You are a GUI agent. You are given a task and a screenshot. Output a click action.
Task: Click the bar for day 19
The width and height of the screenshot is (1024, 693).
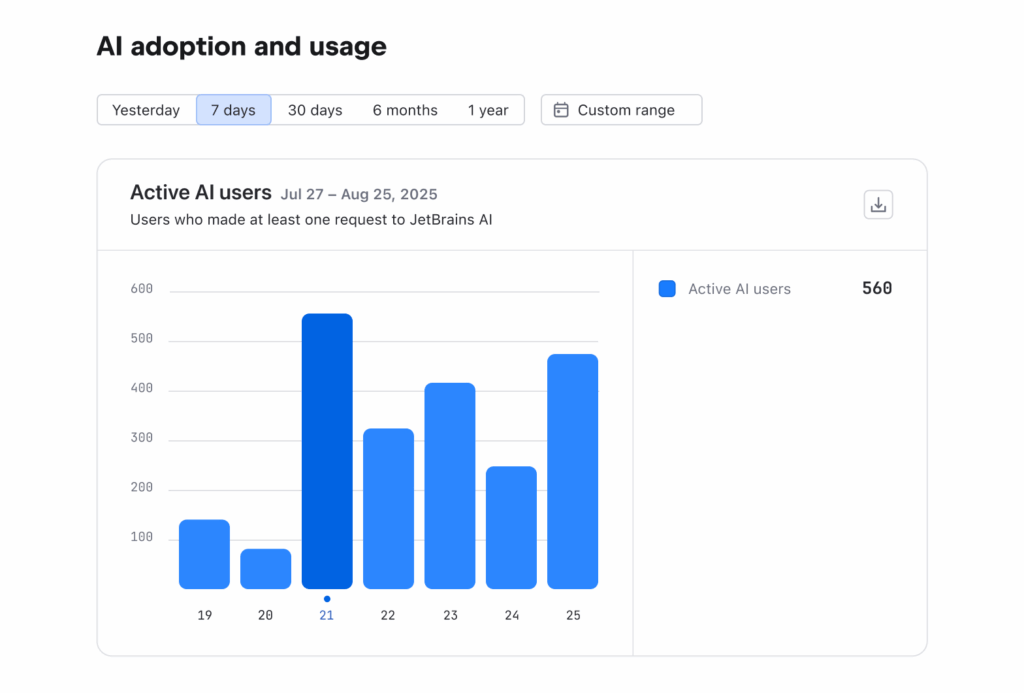pos(204,554)
